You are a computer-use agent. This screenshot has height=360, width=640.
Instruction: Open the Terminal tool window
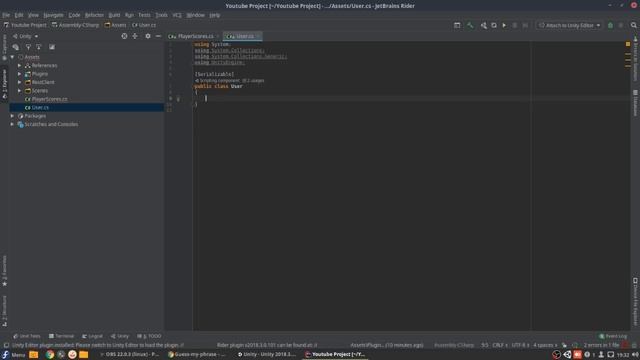[62, 336]
